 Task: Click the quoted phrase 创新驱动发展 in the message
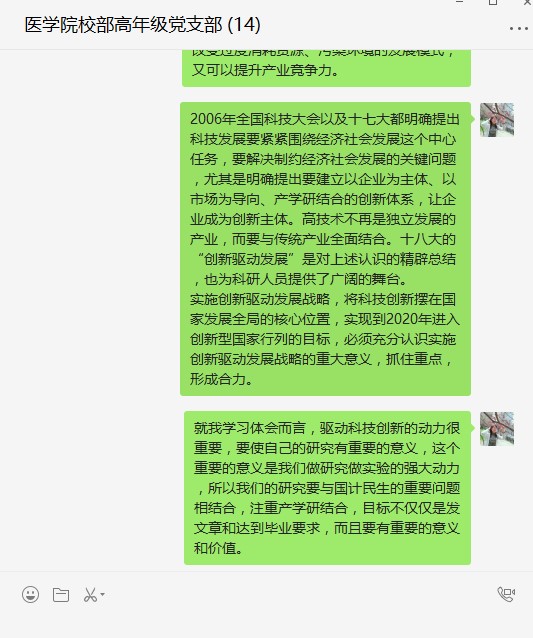(246, 259)
